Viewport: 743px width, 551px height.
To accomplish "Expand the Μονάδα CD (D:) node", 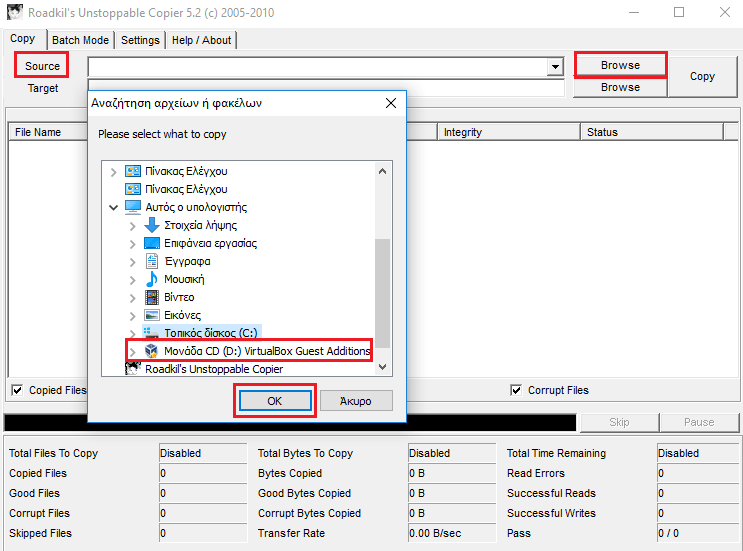I will pos(133,352).
